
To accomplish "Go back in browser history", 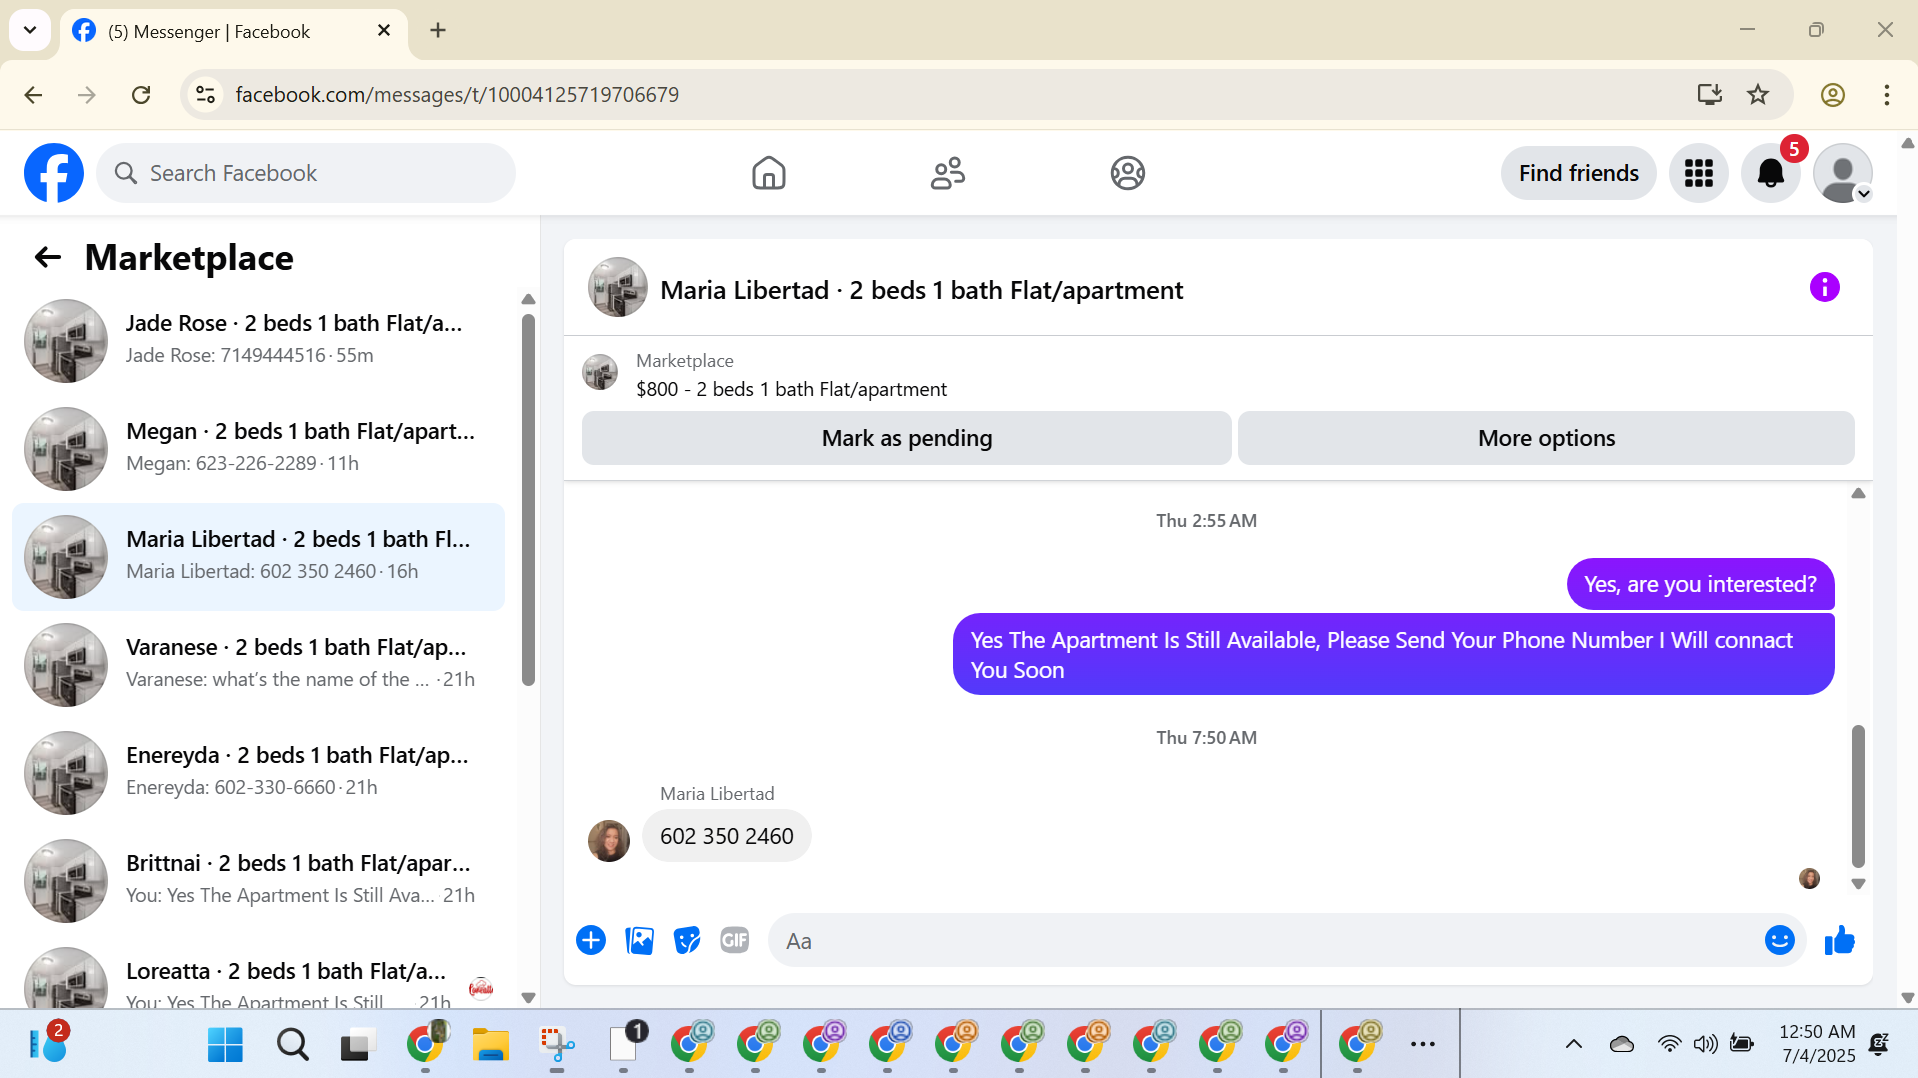I will coord(33,95).
